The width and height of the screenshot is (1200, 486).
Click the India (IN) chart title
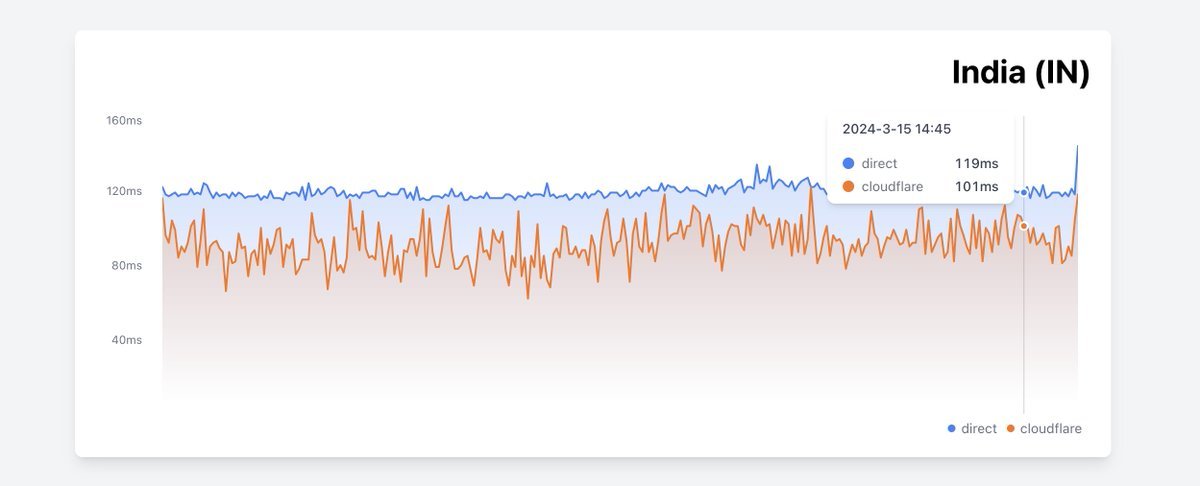(x=1020, y=73)
